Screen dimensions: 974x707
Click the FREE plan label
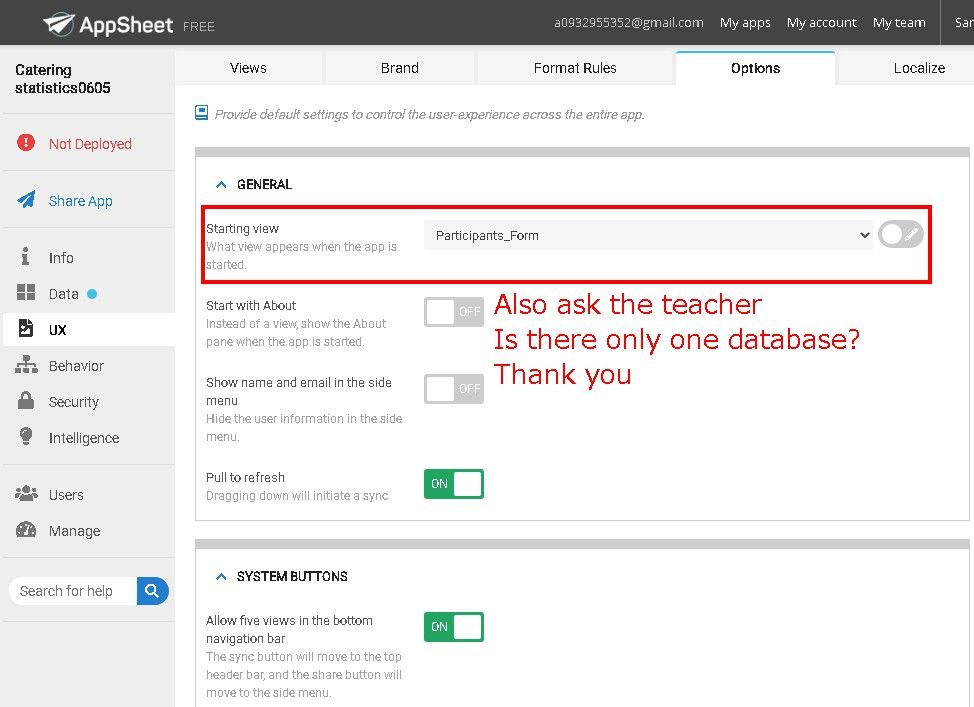coord(199,26)
